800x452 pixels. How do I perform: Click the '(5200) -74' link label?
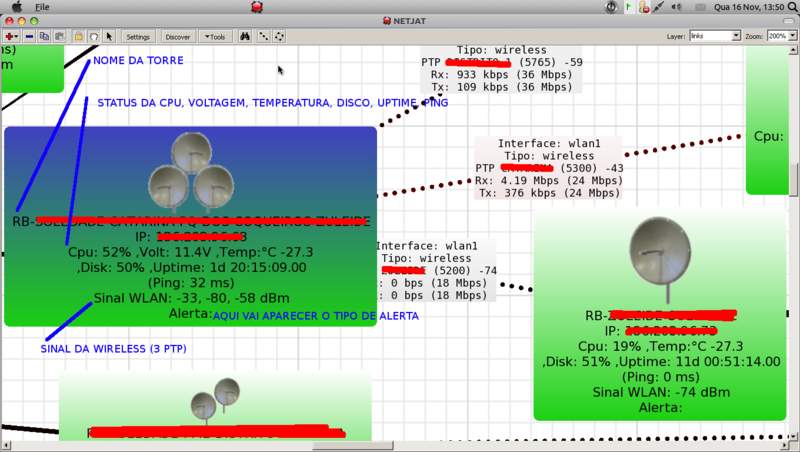[465, 270]
